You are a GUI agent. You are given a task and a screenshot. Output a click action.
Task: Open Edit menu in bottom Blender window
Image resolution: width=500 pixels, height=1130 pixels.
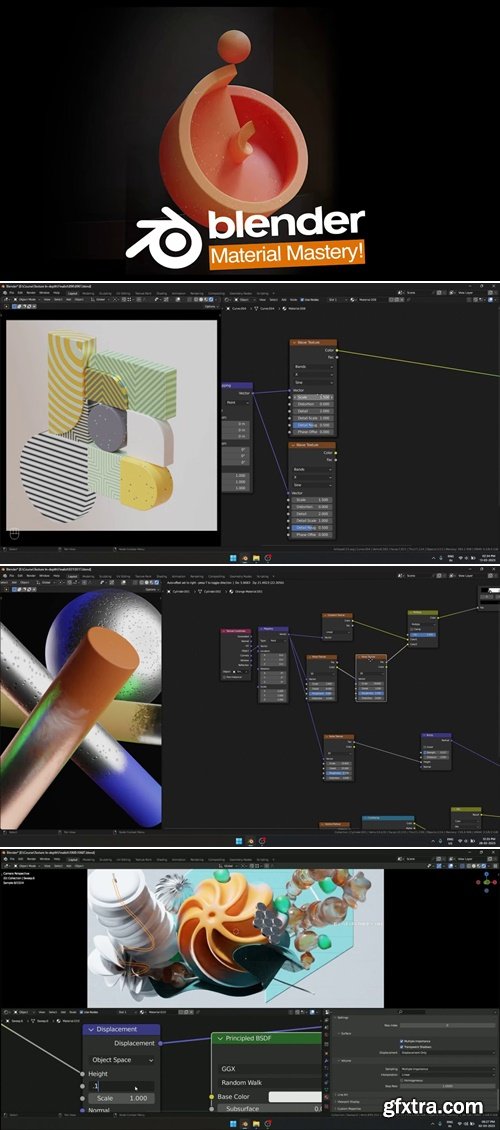click(21, 859)
